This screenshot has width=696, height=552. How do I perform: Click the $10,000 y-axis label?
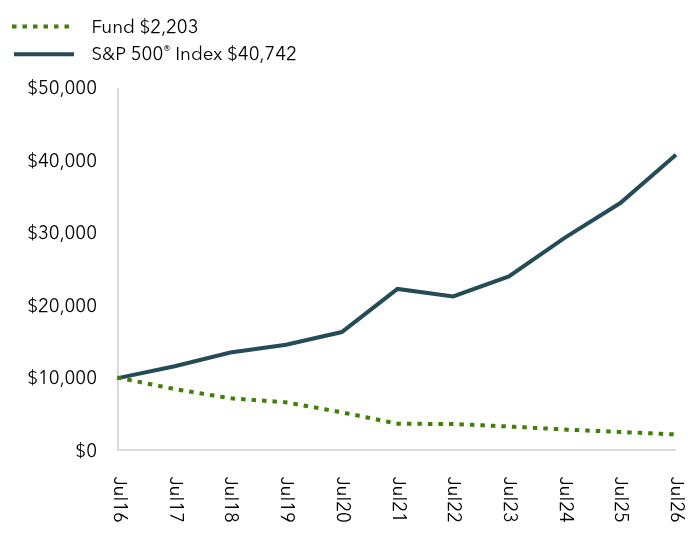[62, 378]
